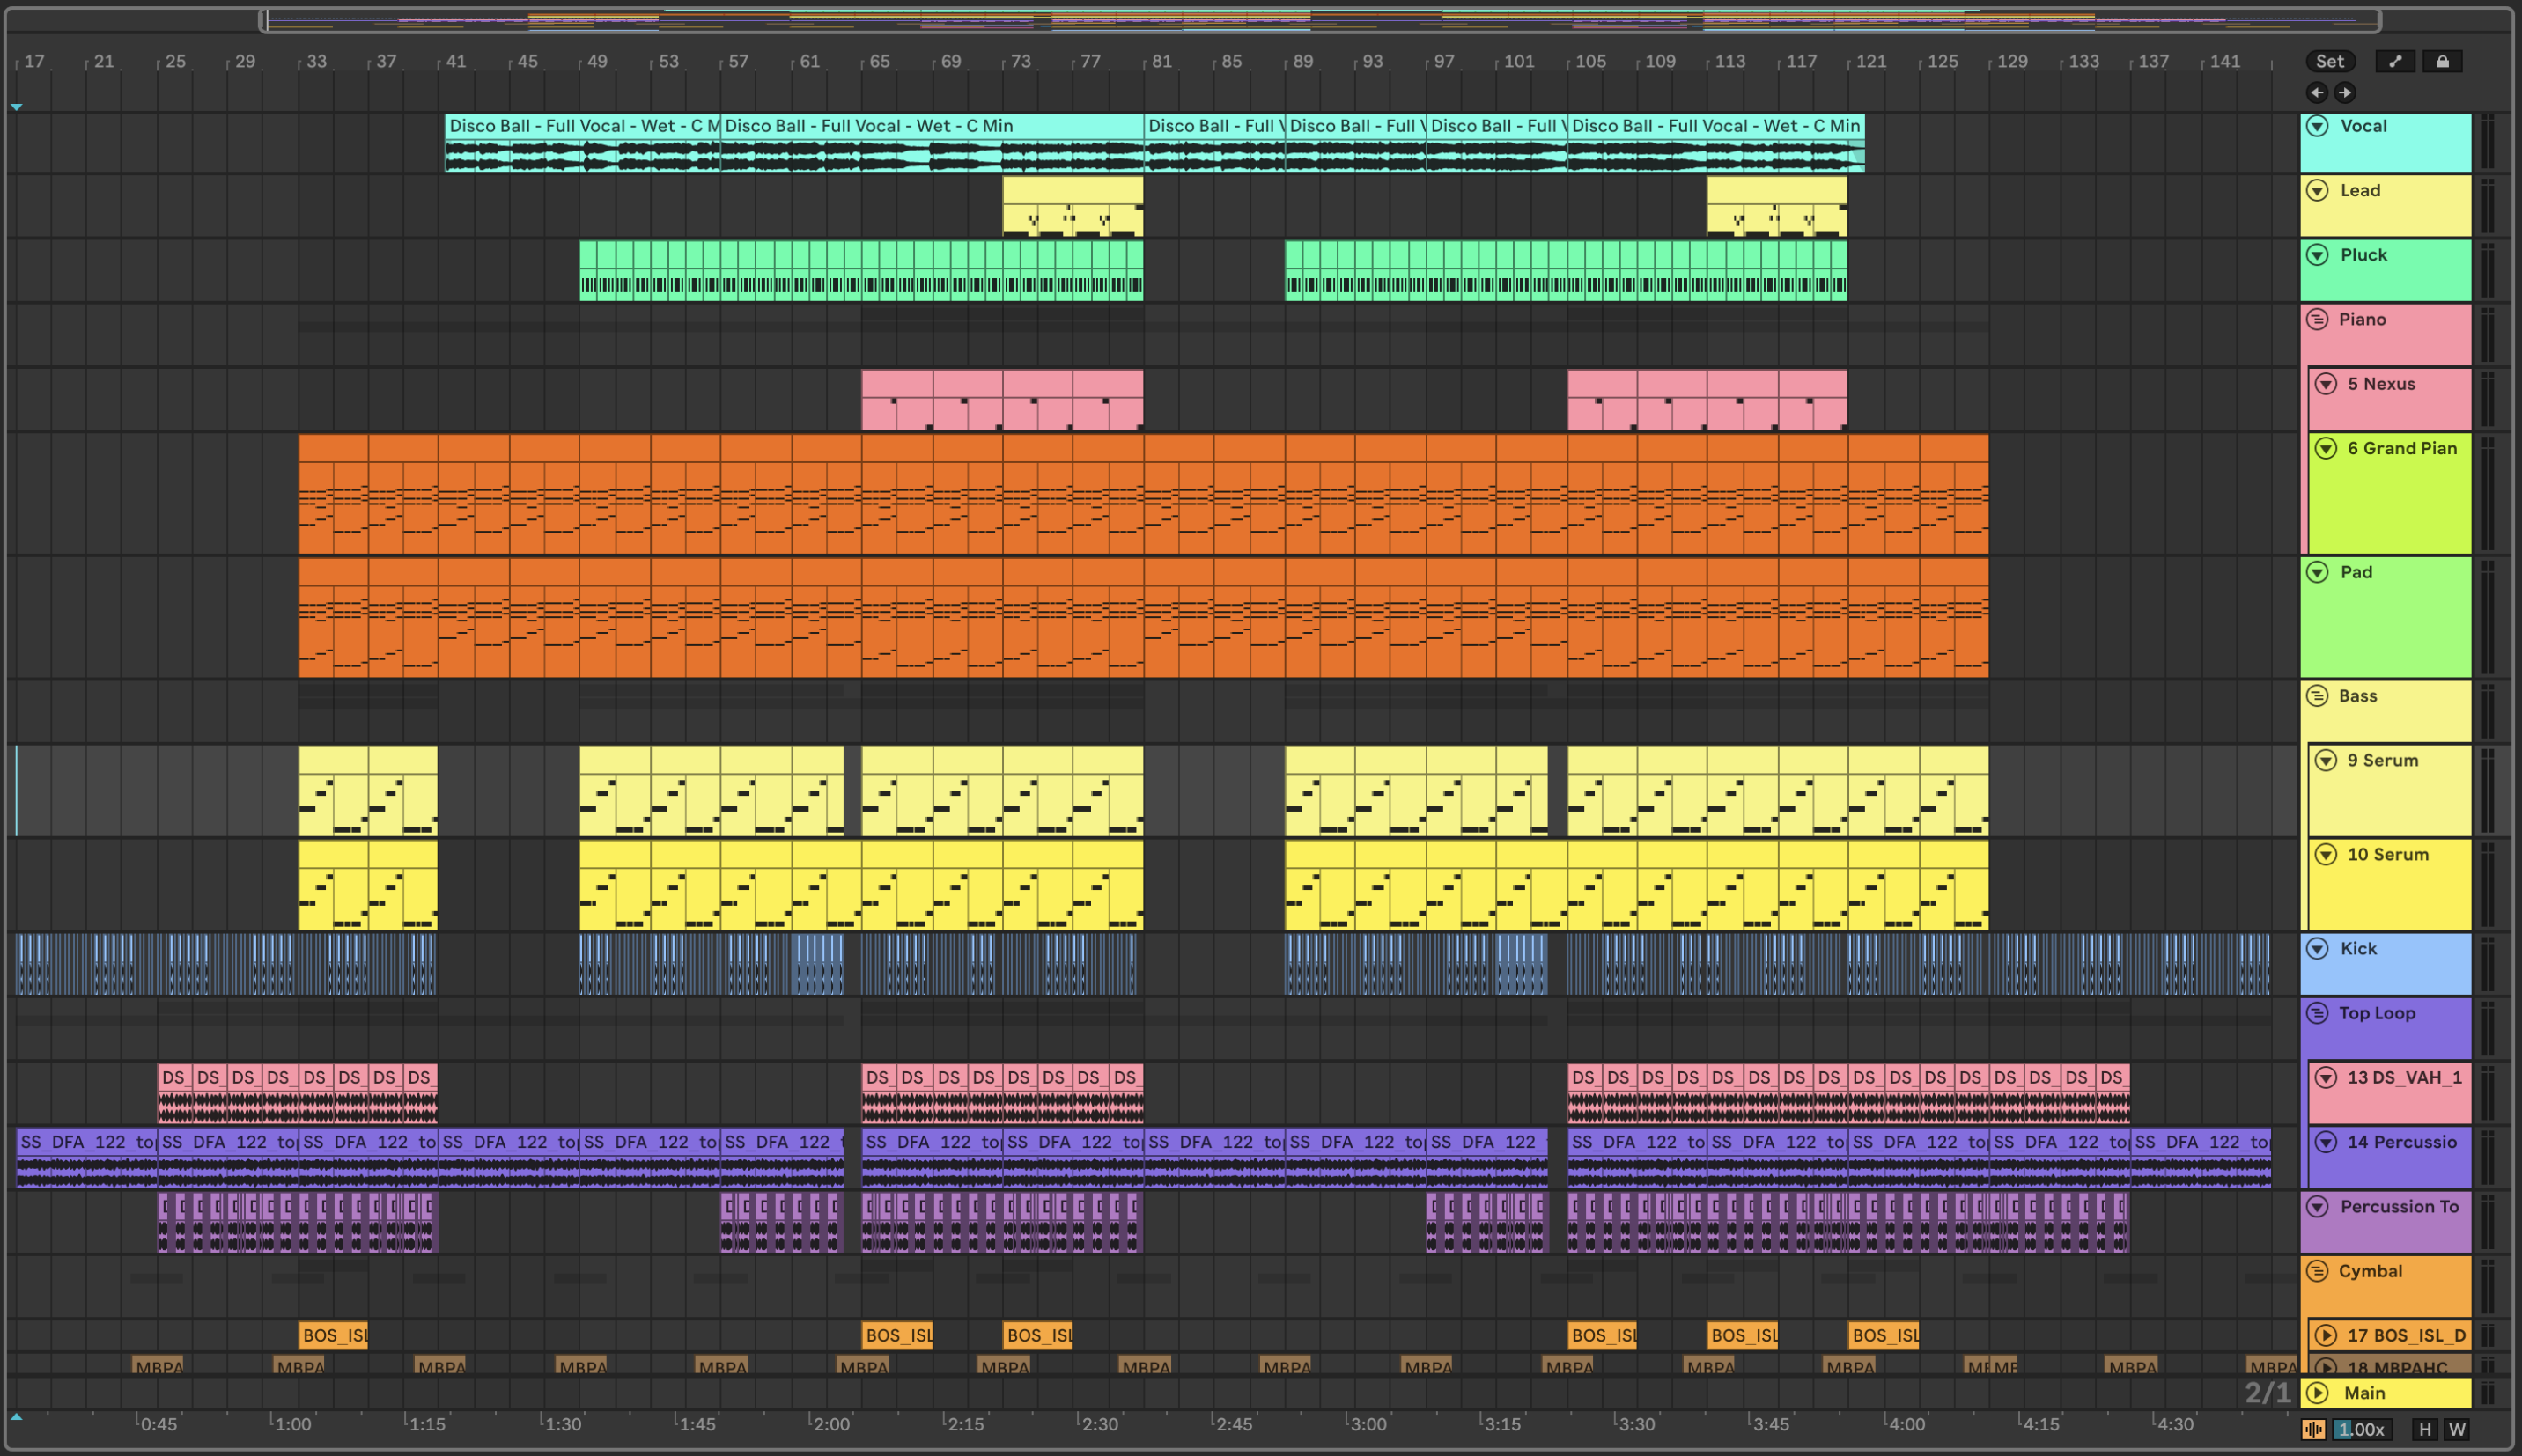Jump to next locator arrow
This screenshot has height=1456, width=2522.
(2345, 93)
